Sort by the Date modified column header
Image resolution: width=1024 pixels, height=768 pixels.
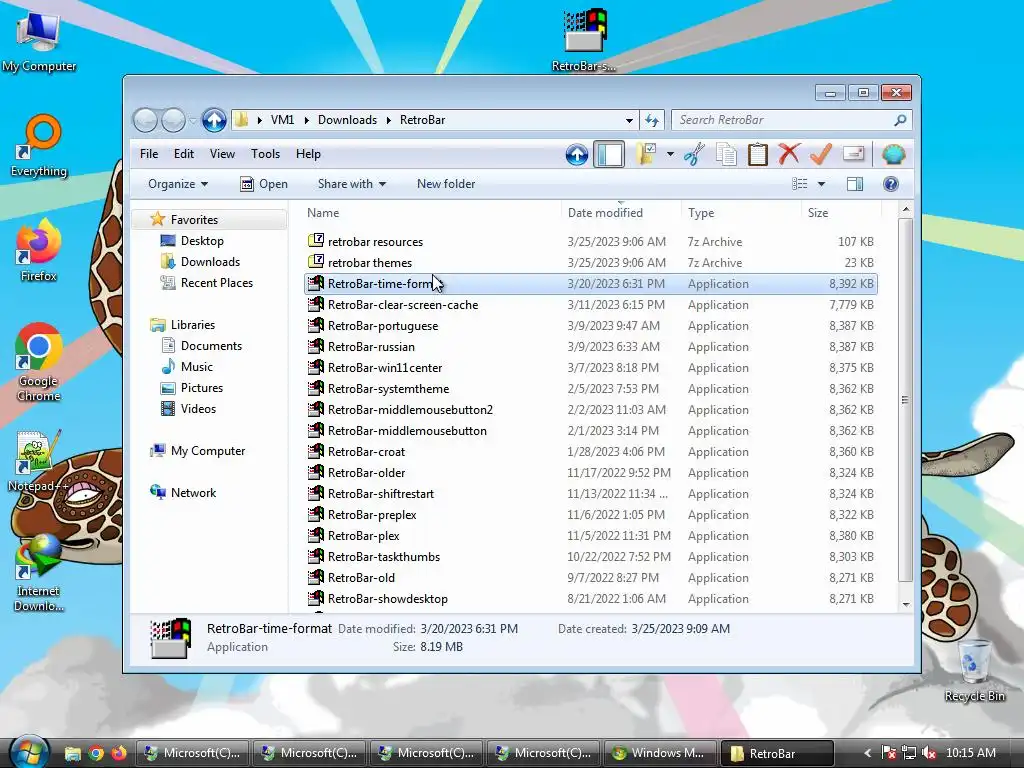pos(605,213)
